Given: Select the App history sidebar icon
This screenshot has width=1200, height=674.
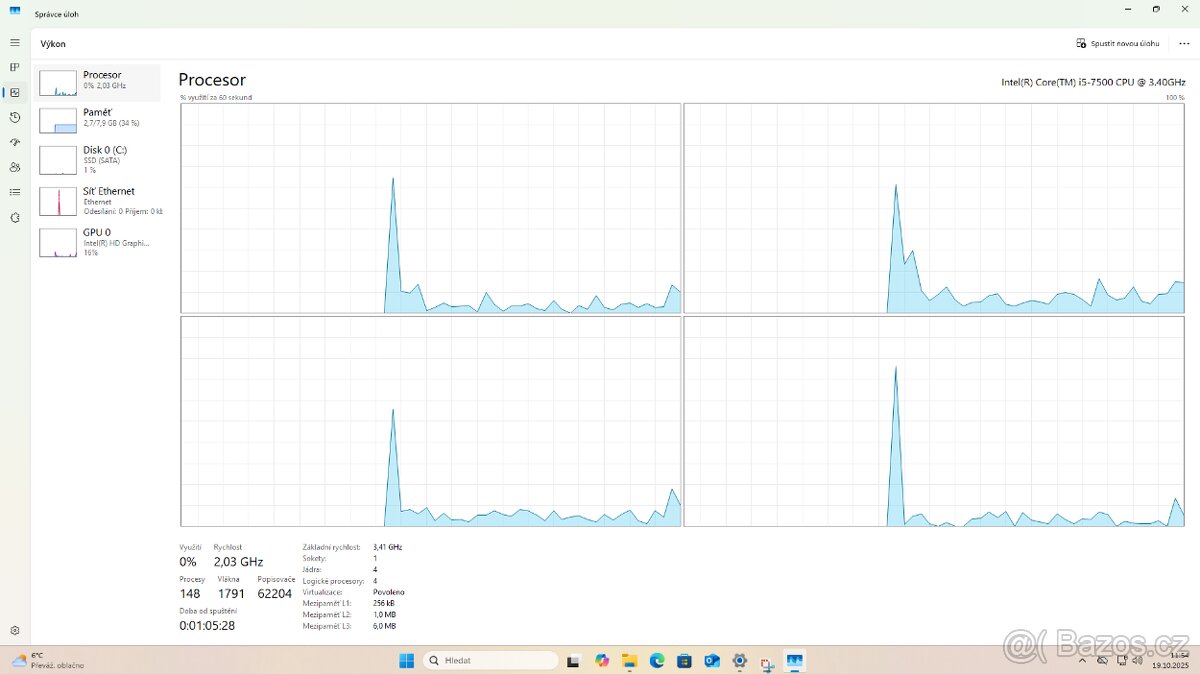Looking at the screenshot, I should (x=14, y=117).
